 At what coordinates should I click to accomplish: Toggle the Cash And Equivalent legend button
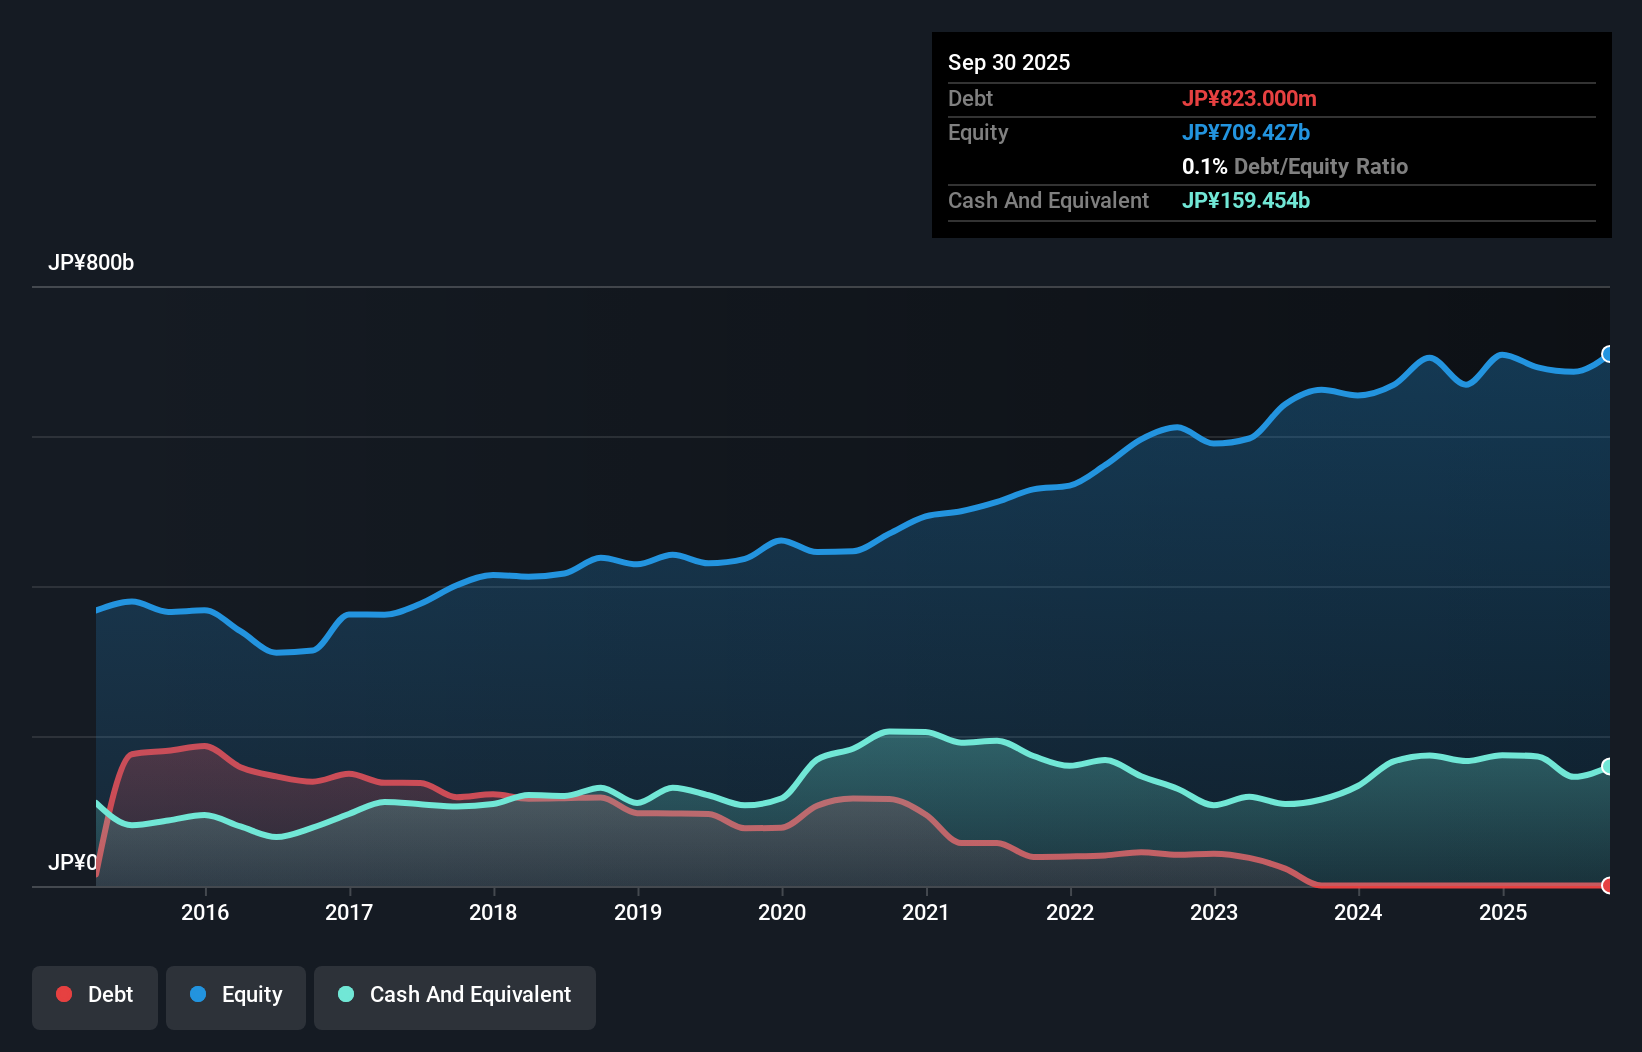455,997
